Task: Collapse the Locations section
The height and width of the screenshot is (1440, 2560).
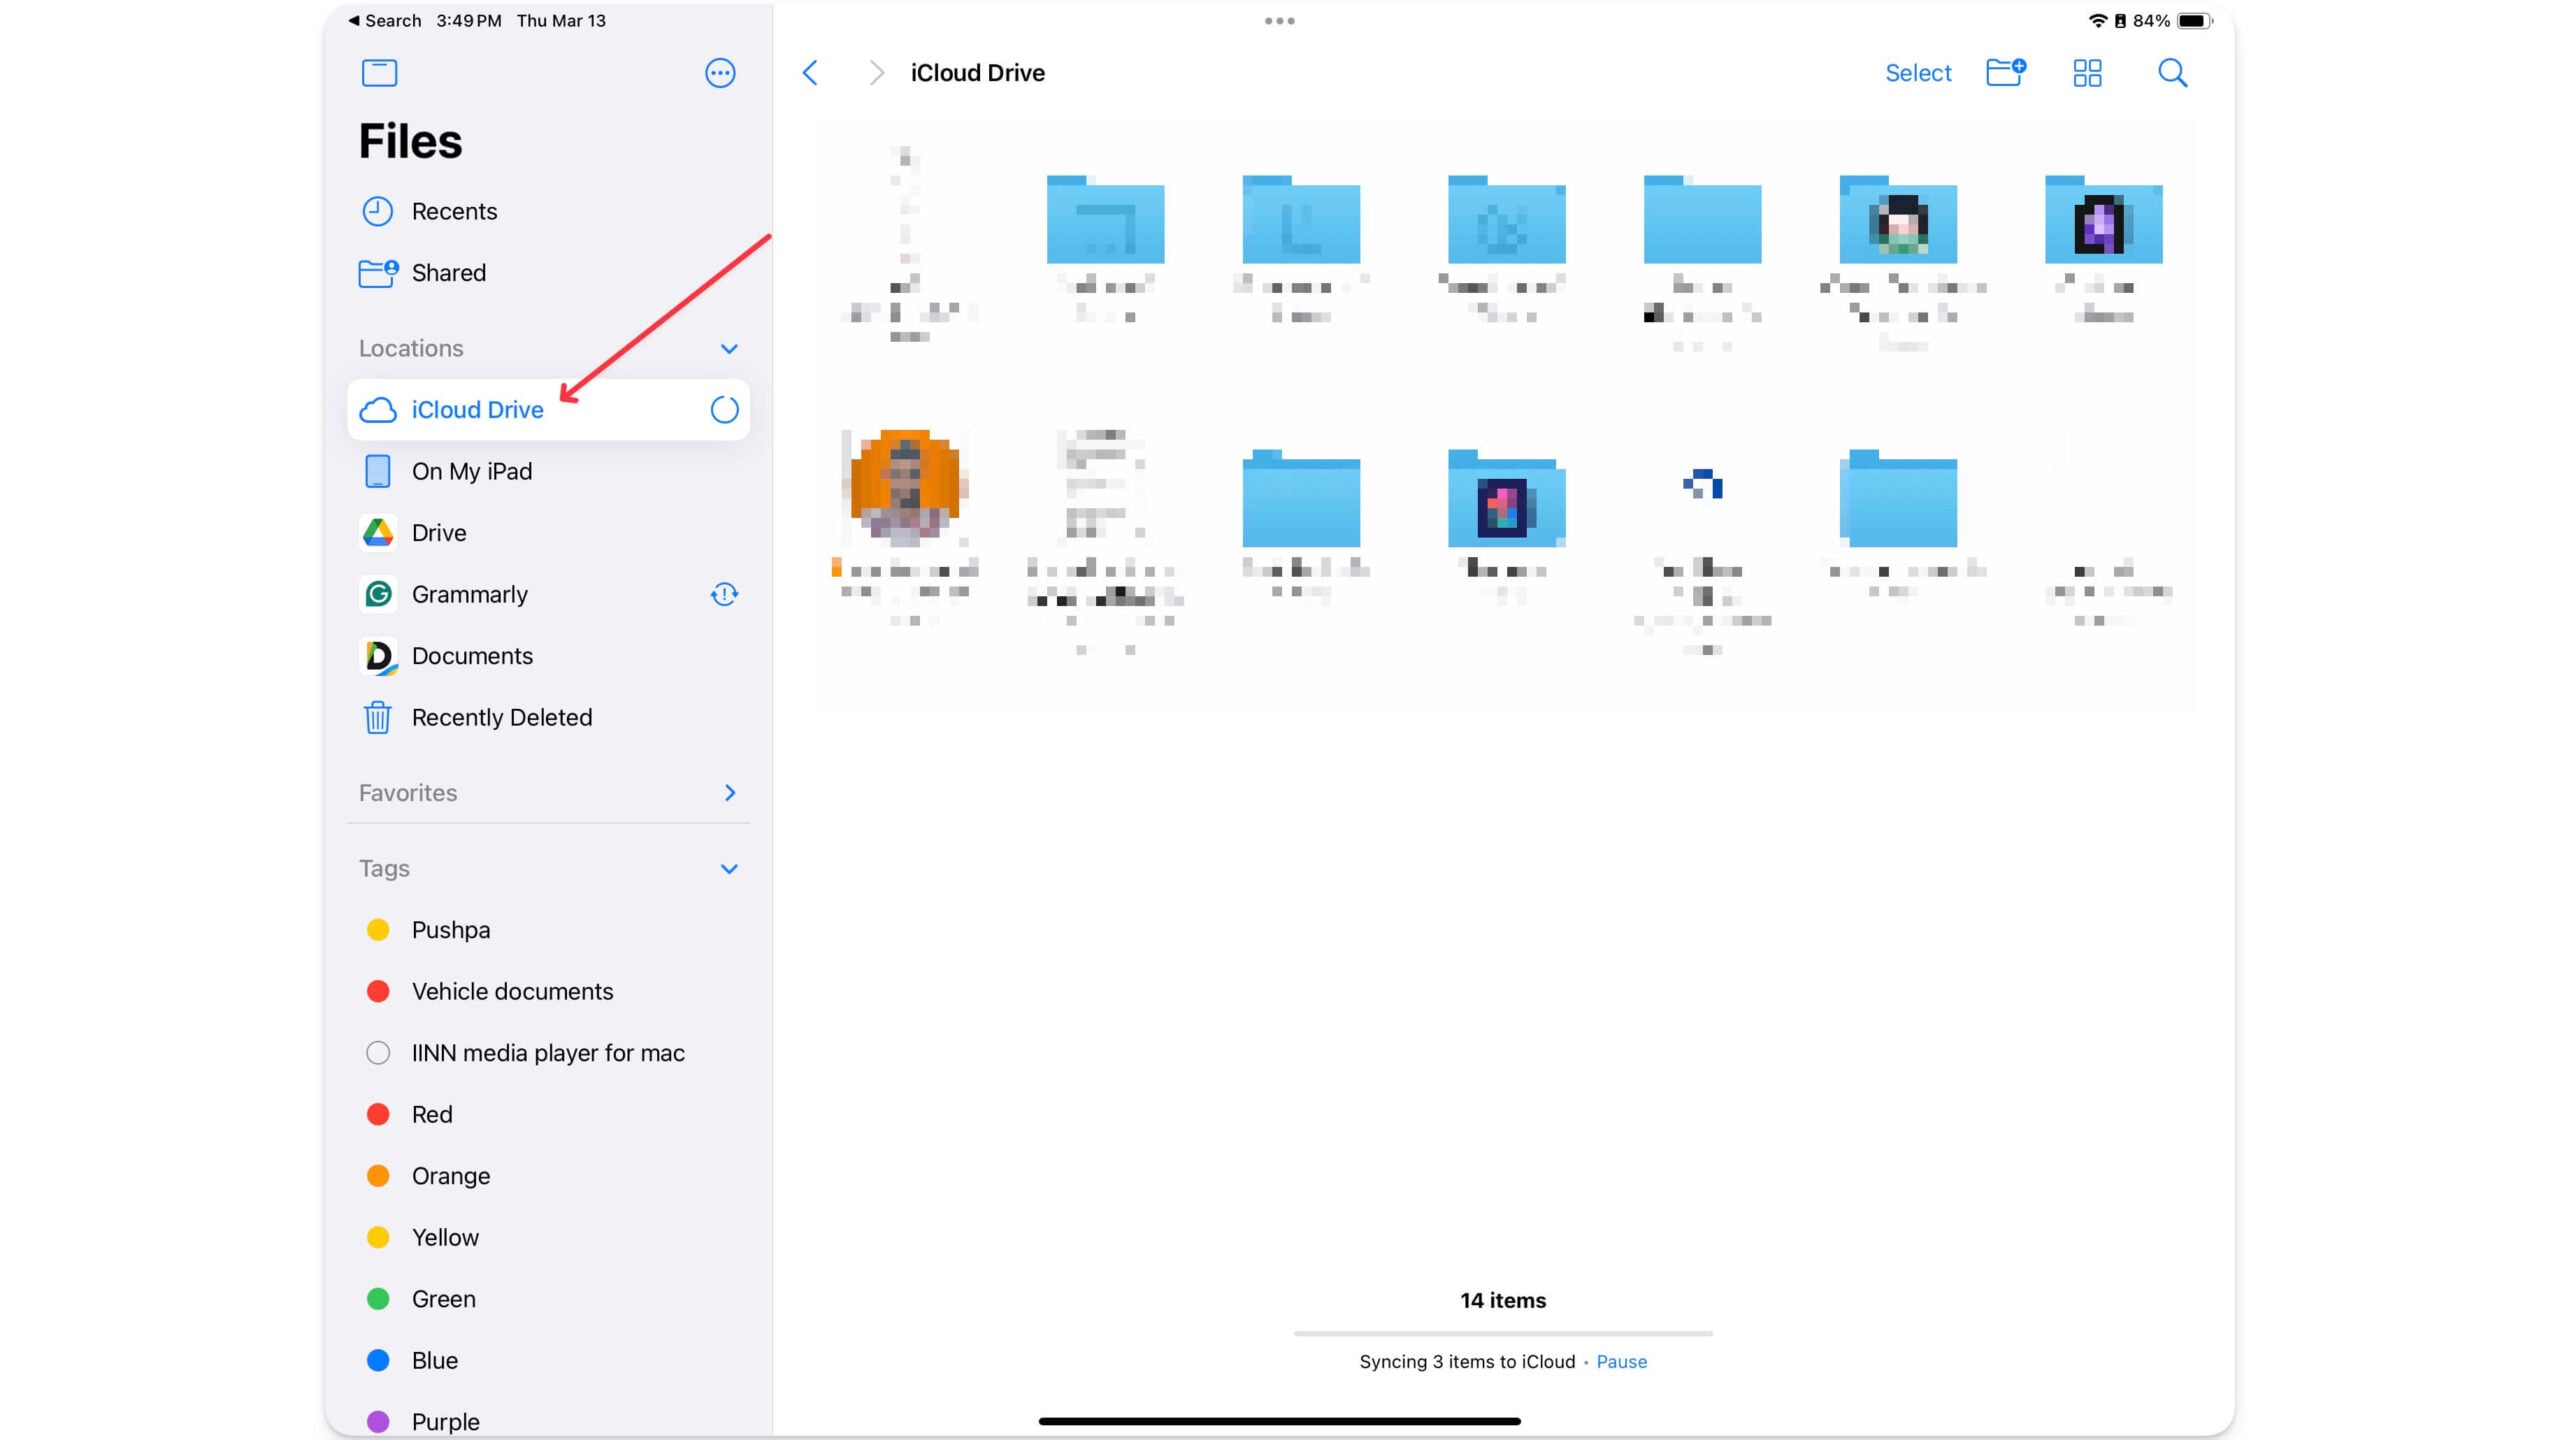Action: tap(729, 349)
